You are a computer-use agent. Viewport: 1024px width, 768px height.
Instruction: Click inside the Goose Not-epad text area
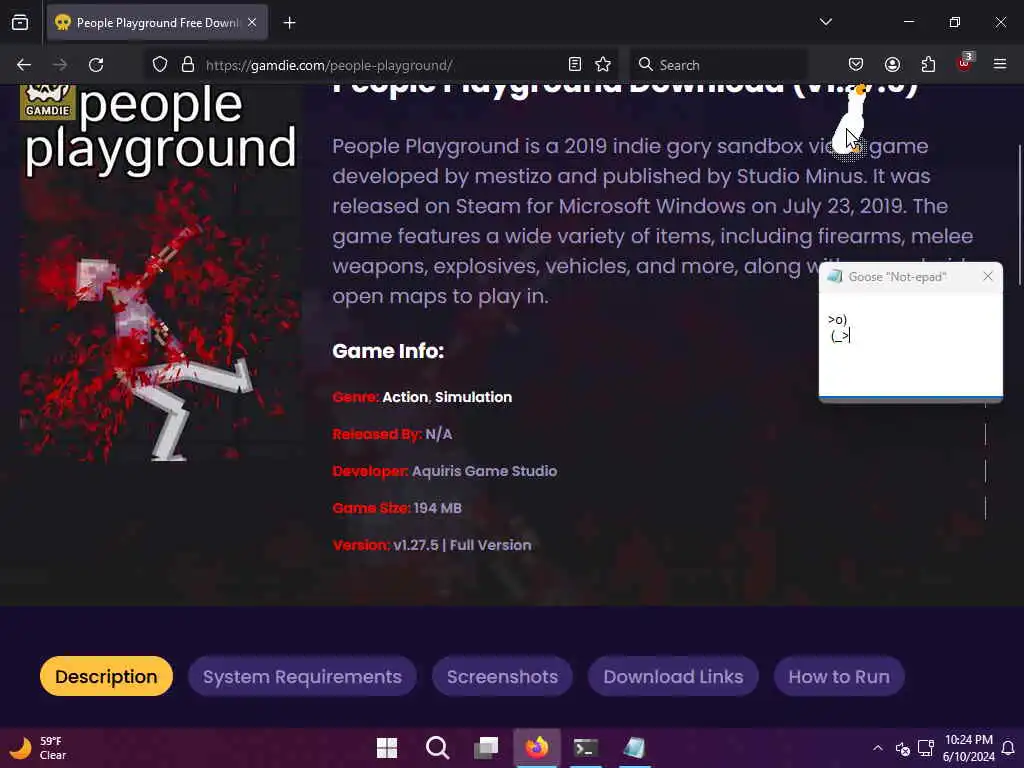pos(910,345)
